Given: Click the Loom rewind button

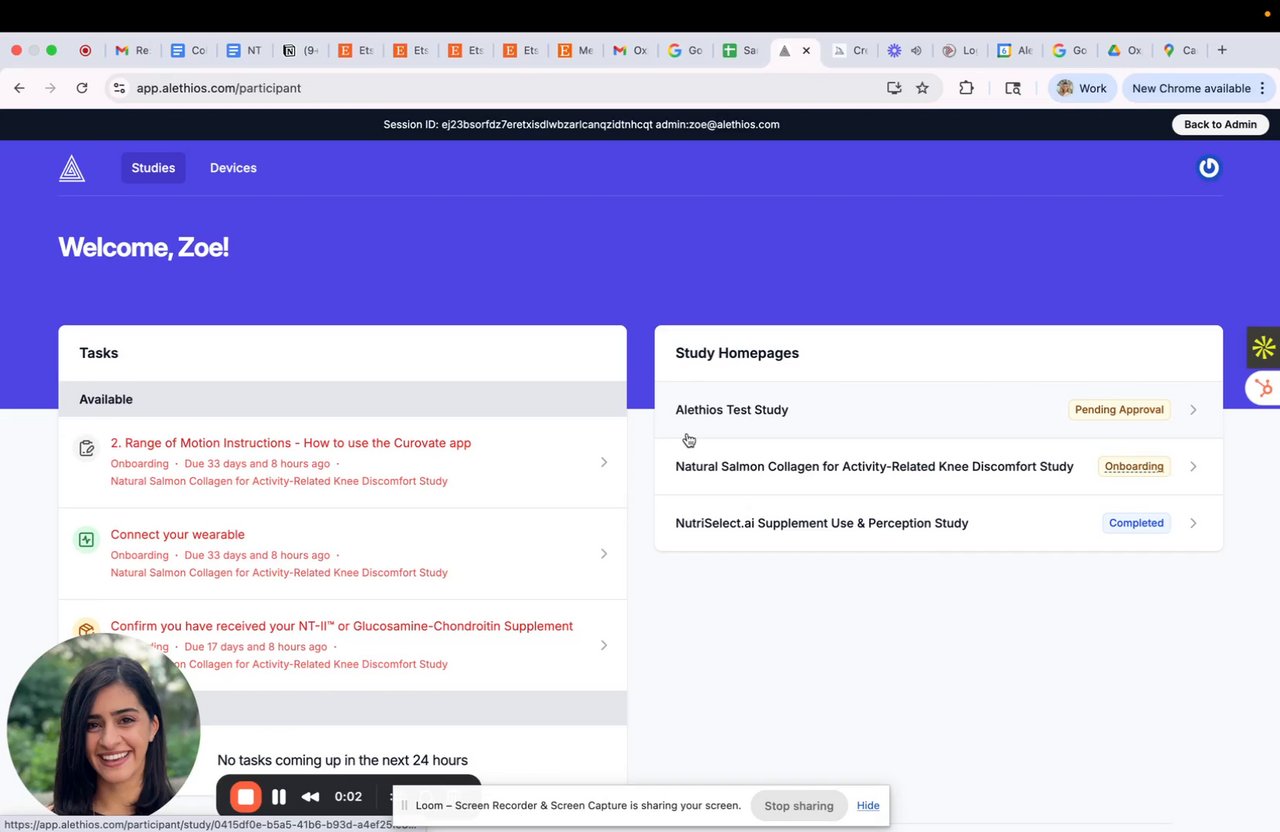Looking at the screenshot, I should click(311, 797).
